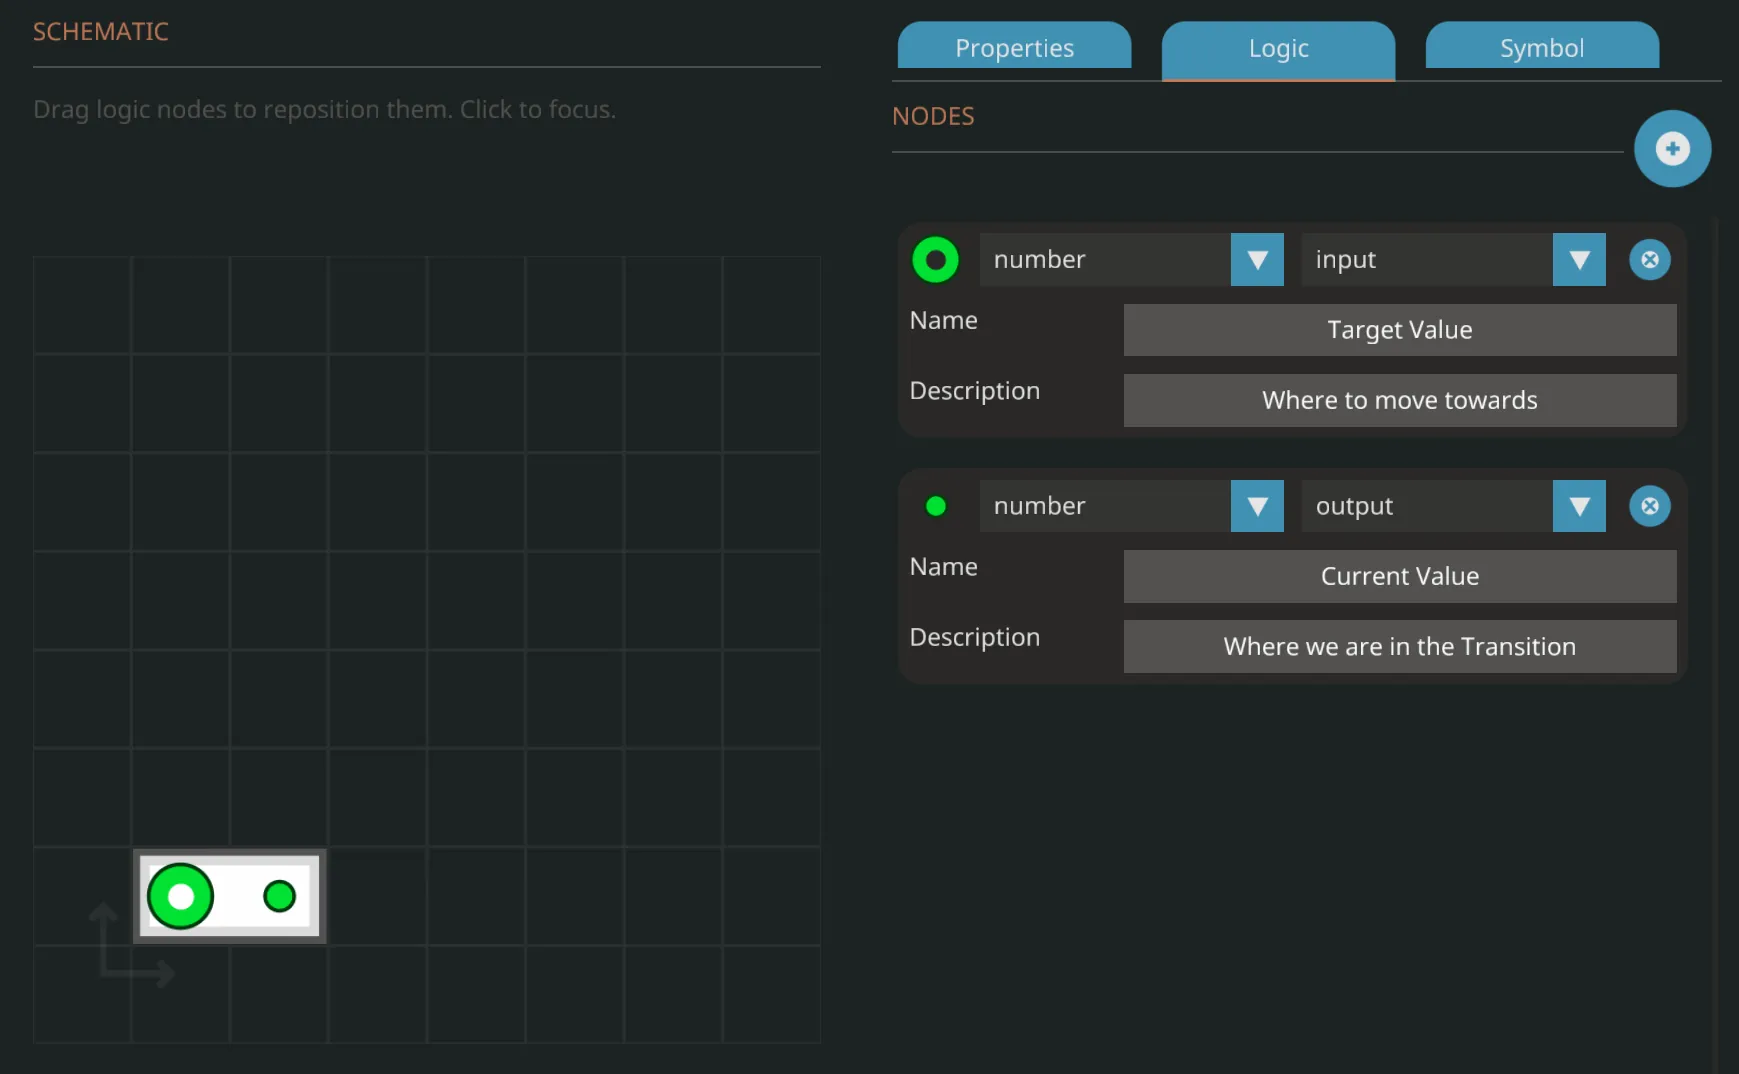Edit 'Where we are in the Transition' description

point(1399,646)
